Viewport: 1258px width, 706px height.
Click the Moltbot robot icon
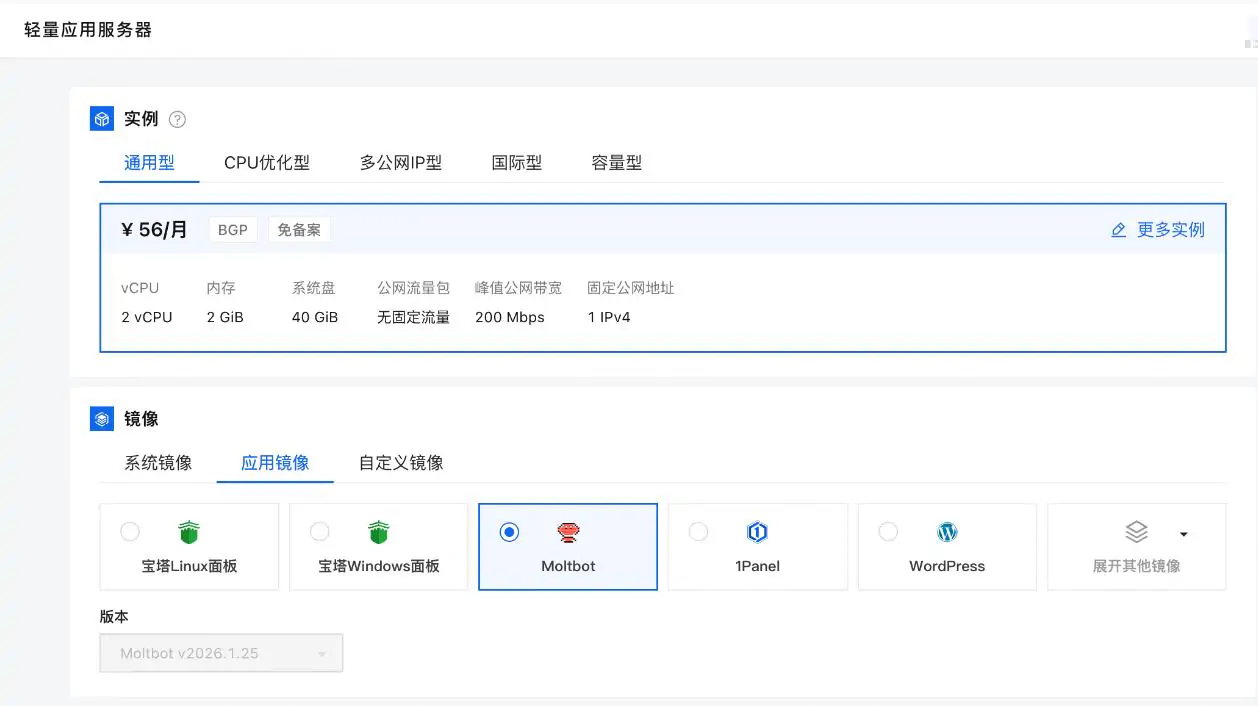click(x=568, y=531)
